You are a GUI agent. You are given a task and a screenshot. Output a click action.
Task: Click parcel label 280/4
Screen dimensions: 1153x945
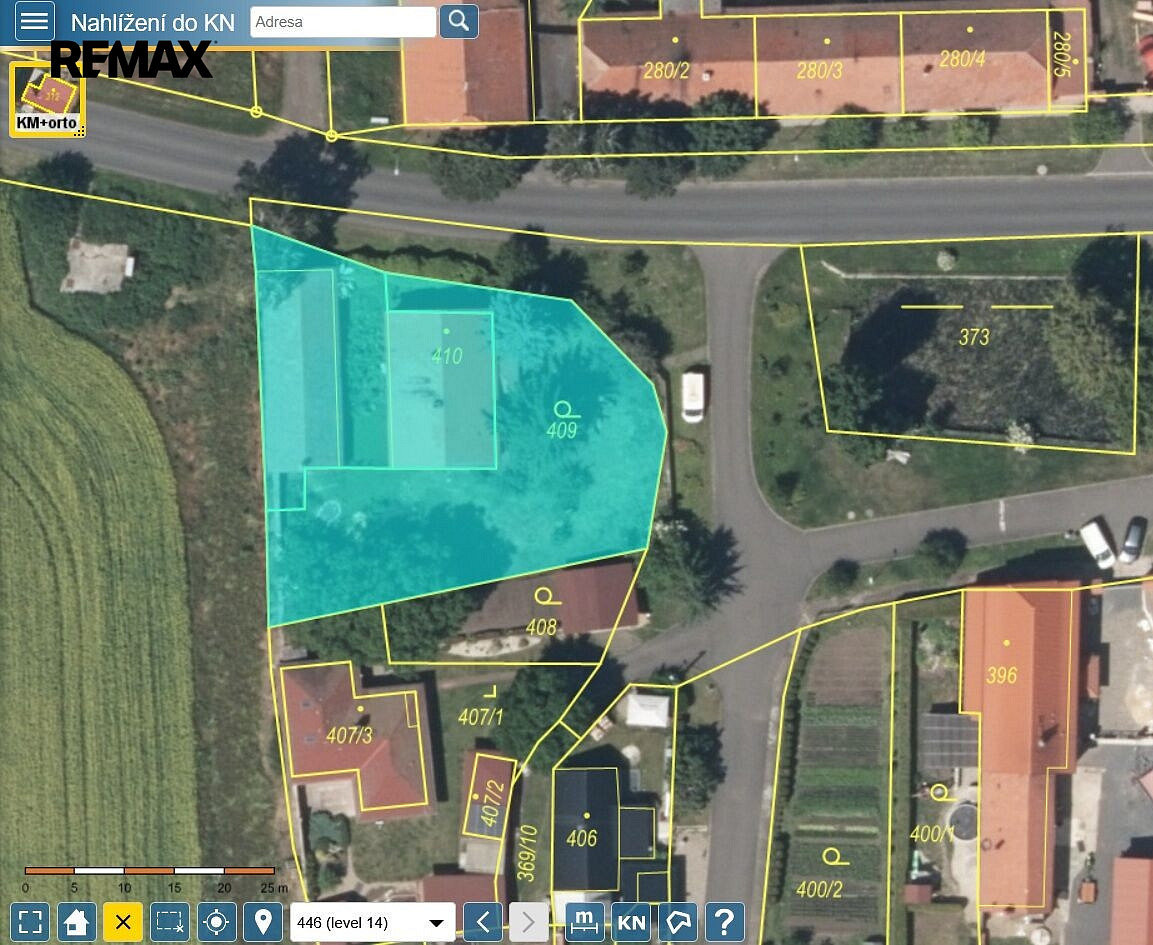(x=962, y=59)
